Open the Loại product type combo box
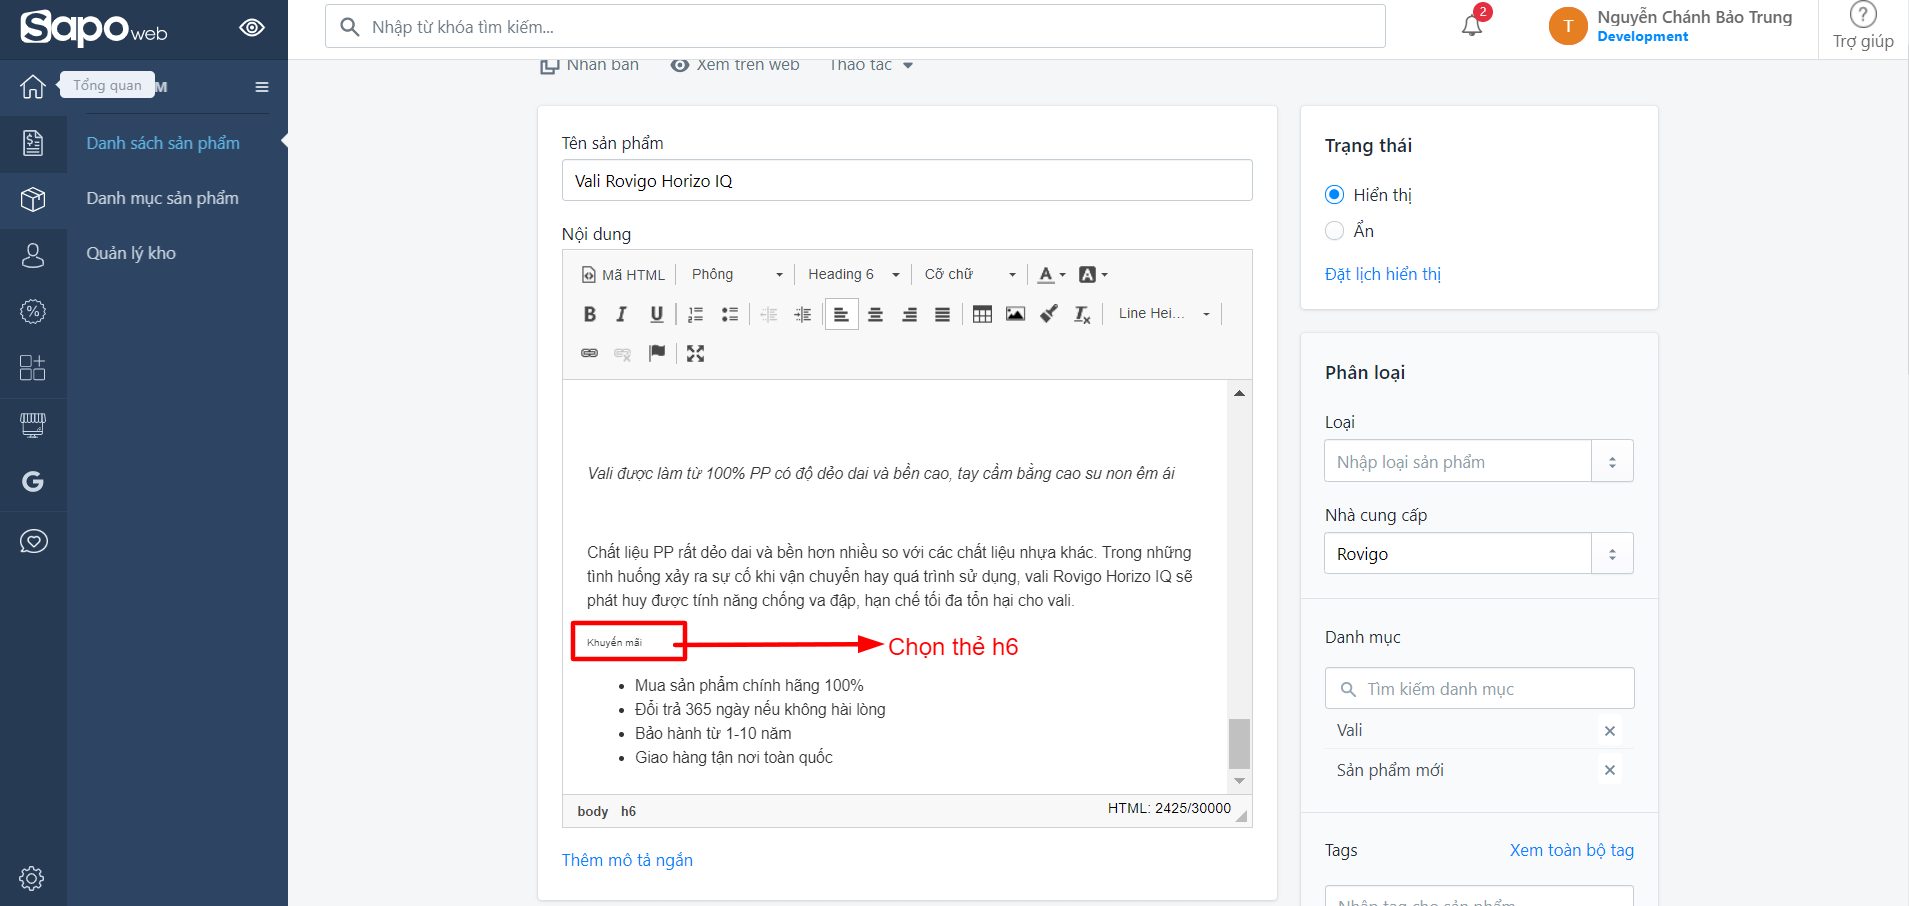1909x906 pixels. tap(1479, 461)
